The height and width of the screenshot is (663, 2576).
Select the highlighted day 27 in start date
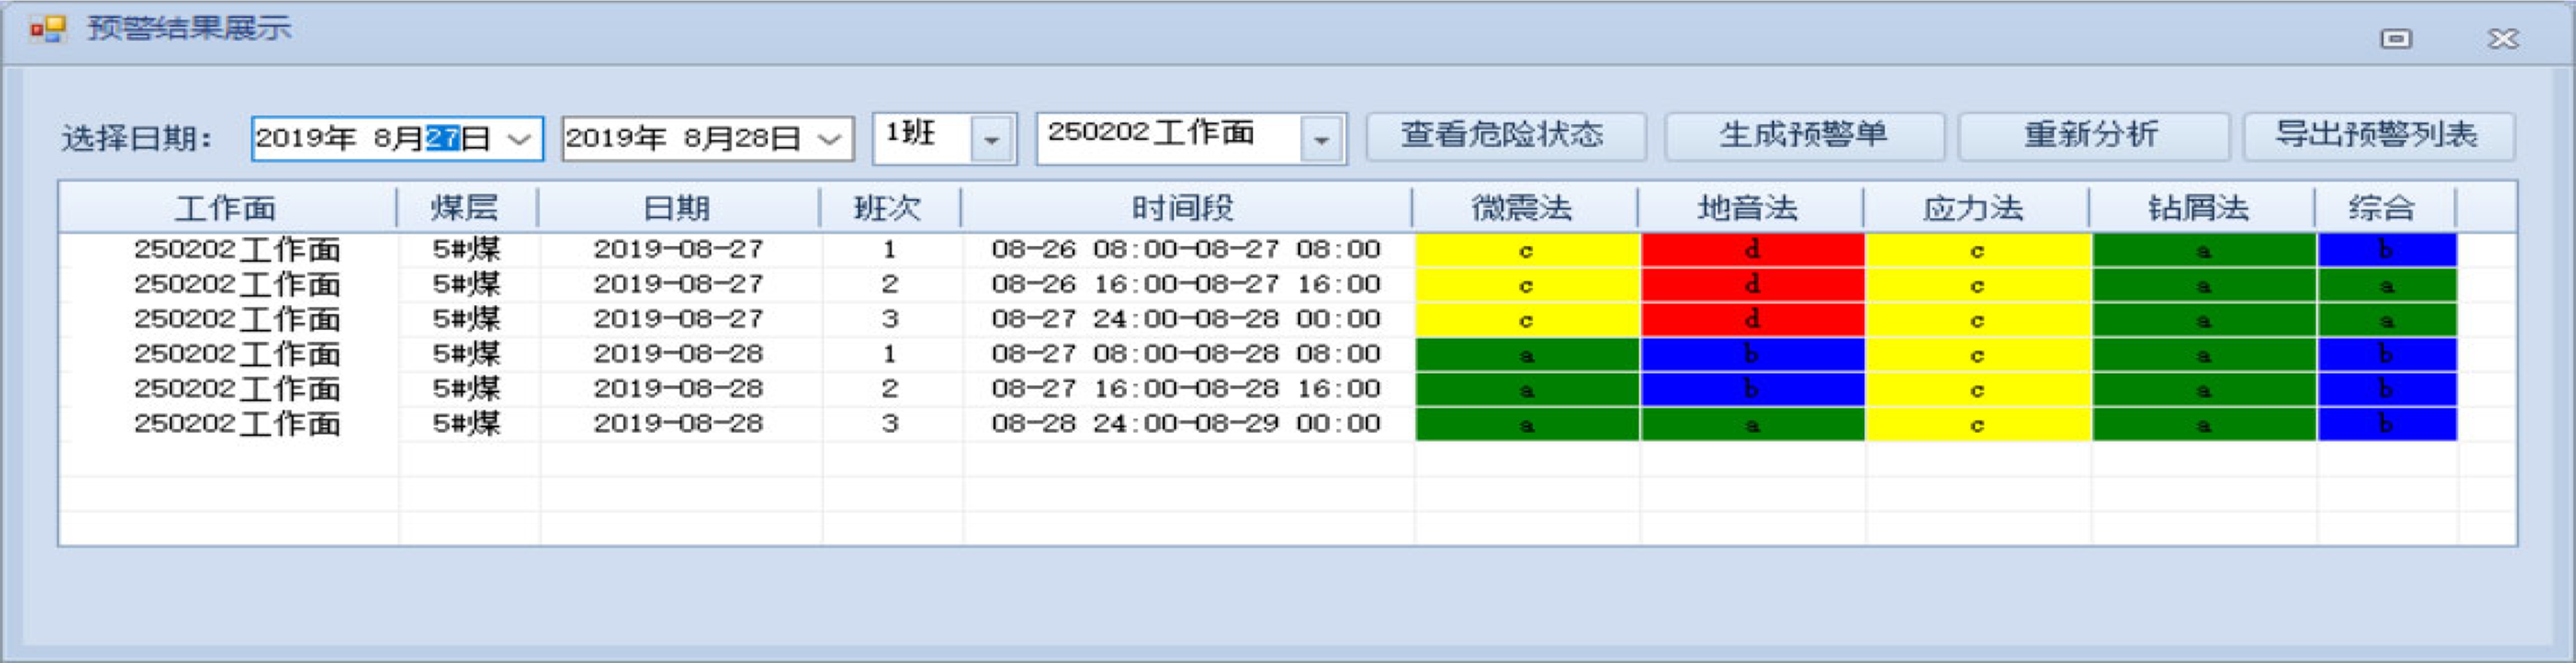[442, 138]
